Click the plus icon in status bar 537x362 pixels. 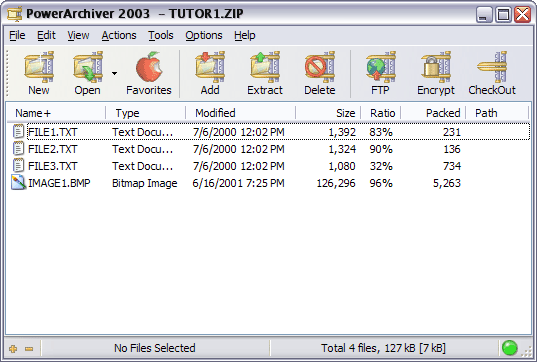(13, 349)
